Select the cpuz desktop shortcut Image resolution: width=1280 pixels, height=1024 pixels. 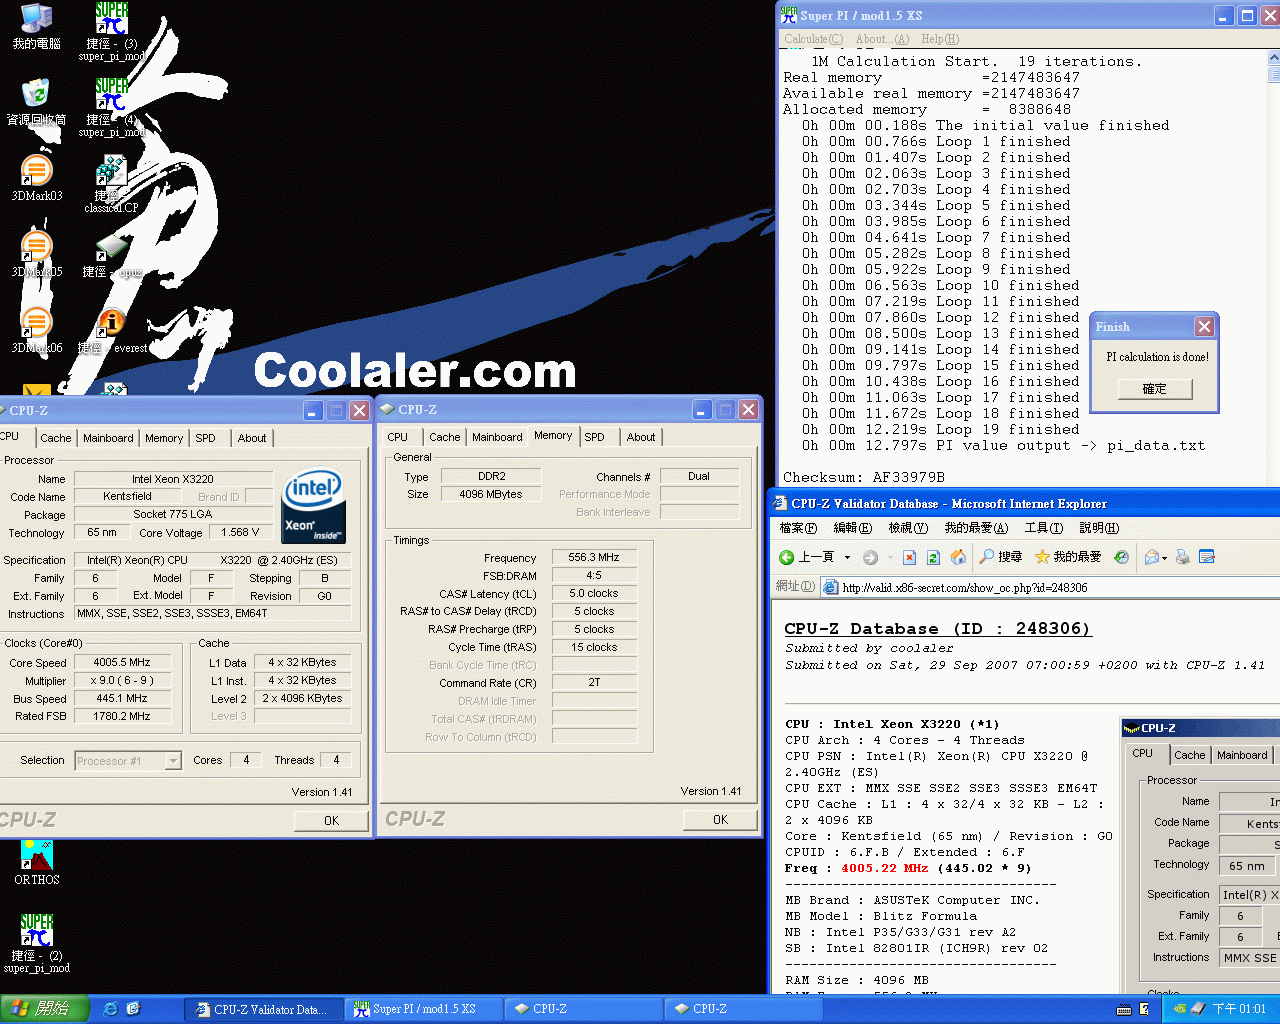click(111, 255)
